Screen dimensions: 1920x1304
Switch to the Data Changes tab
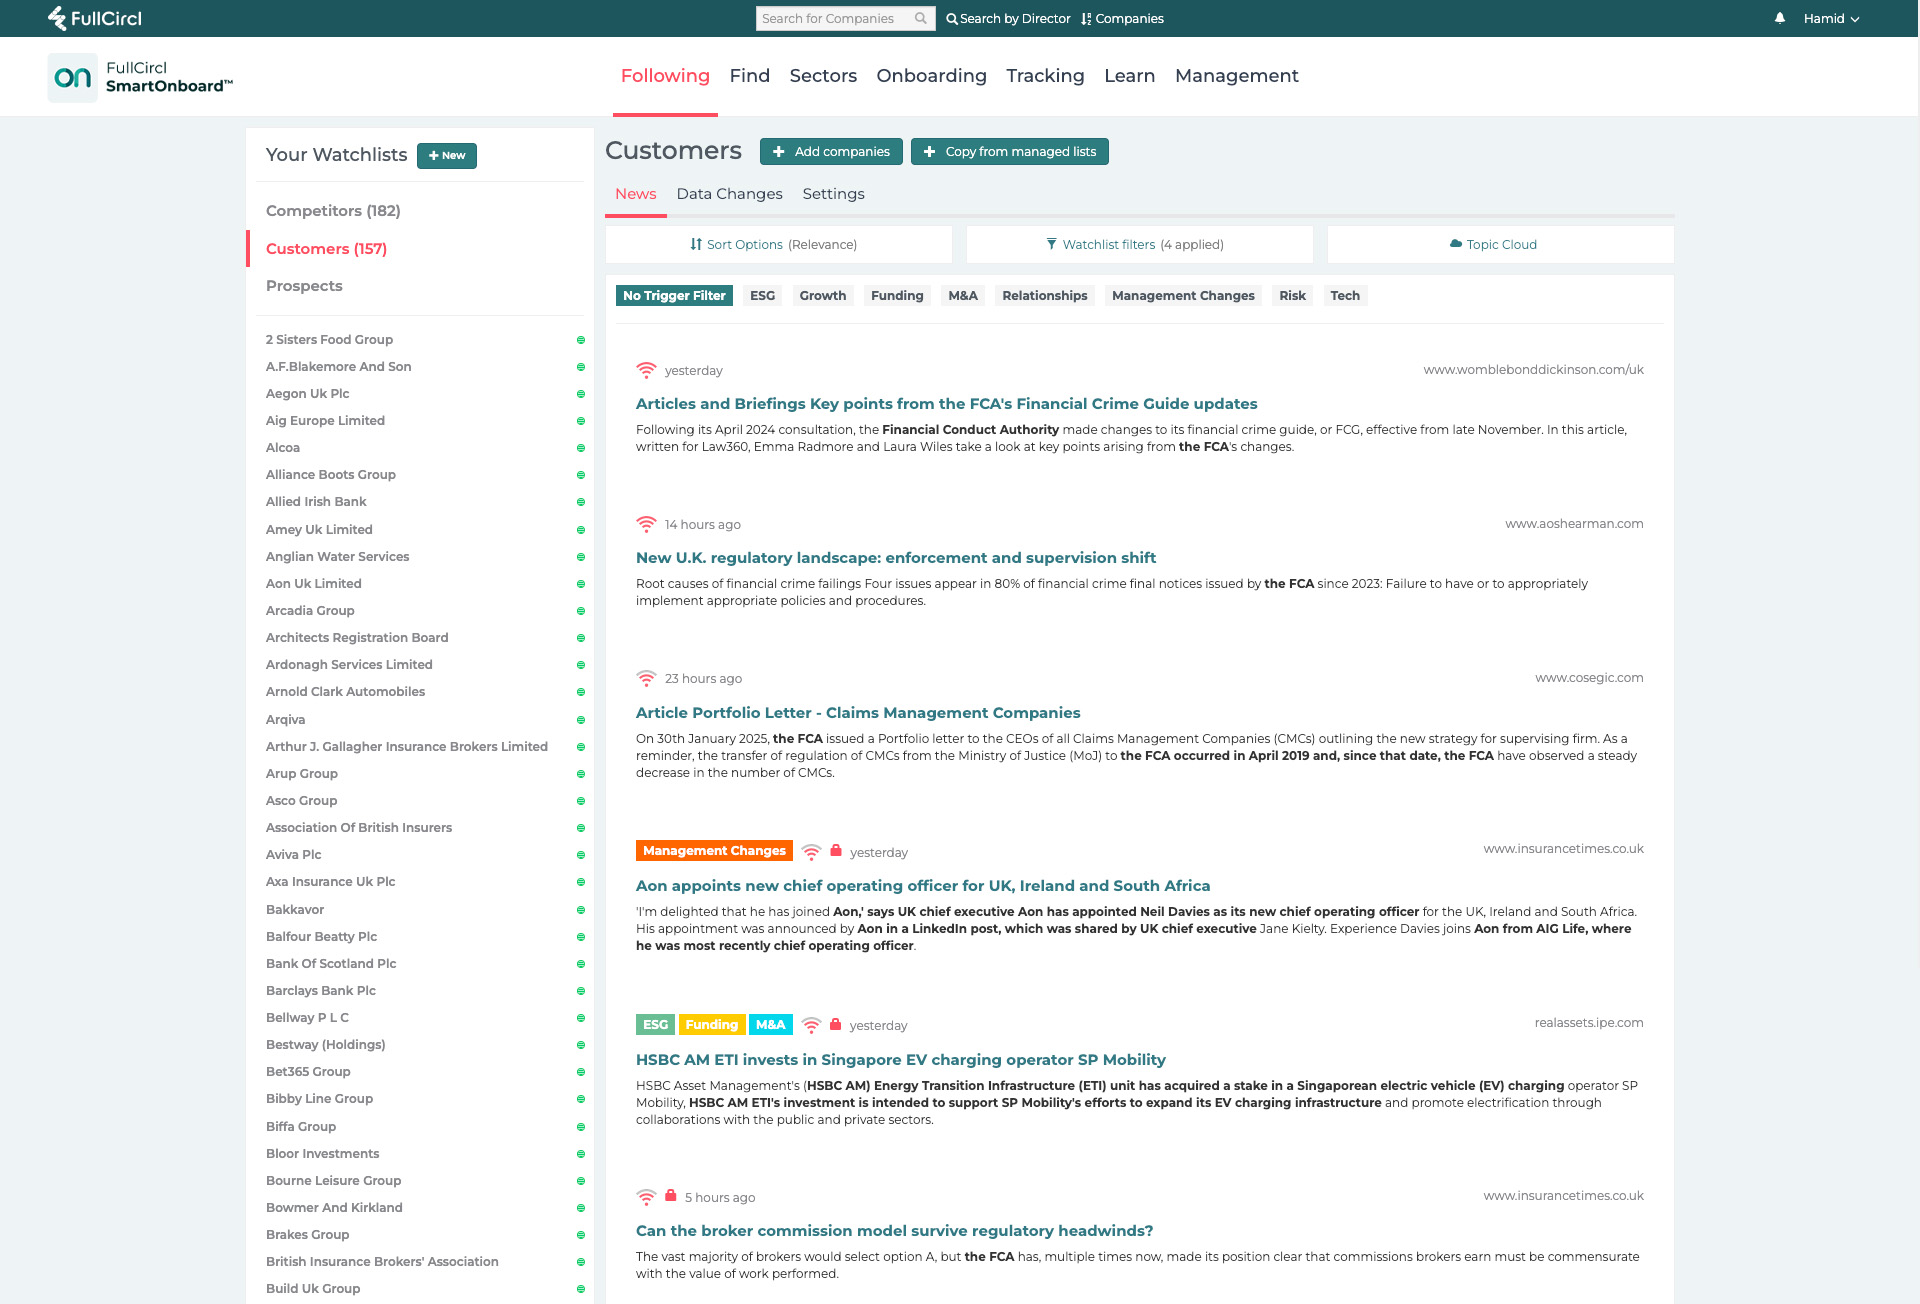pyautogui.click(x=729, y=194)
